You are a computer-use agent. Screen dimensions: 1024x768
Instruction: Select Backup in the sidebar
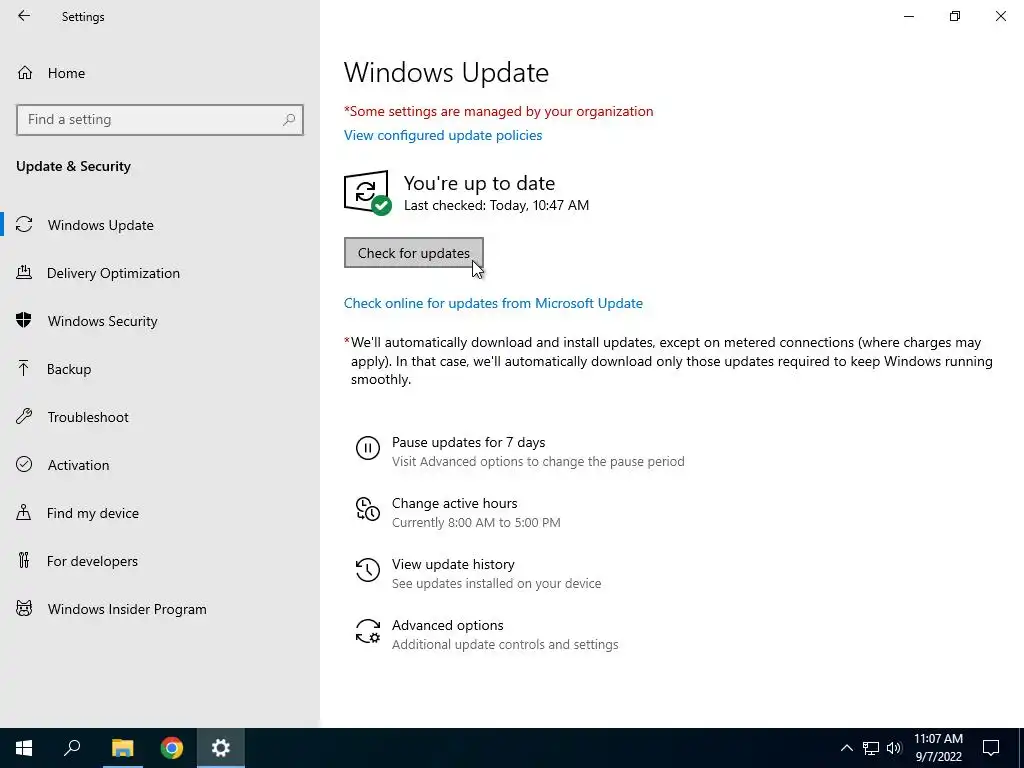[160, 369]
